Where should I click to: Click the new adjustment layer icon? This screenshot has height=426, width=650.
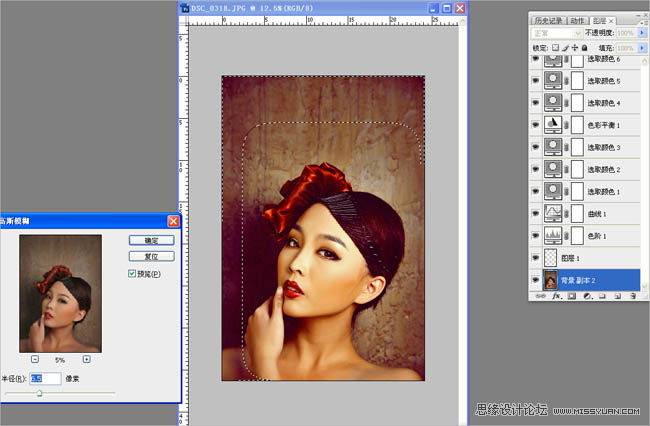click(589, 297)
